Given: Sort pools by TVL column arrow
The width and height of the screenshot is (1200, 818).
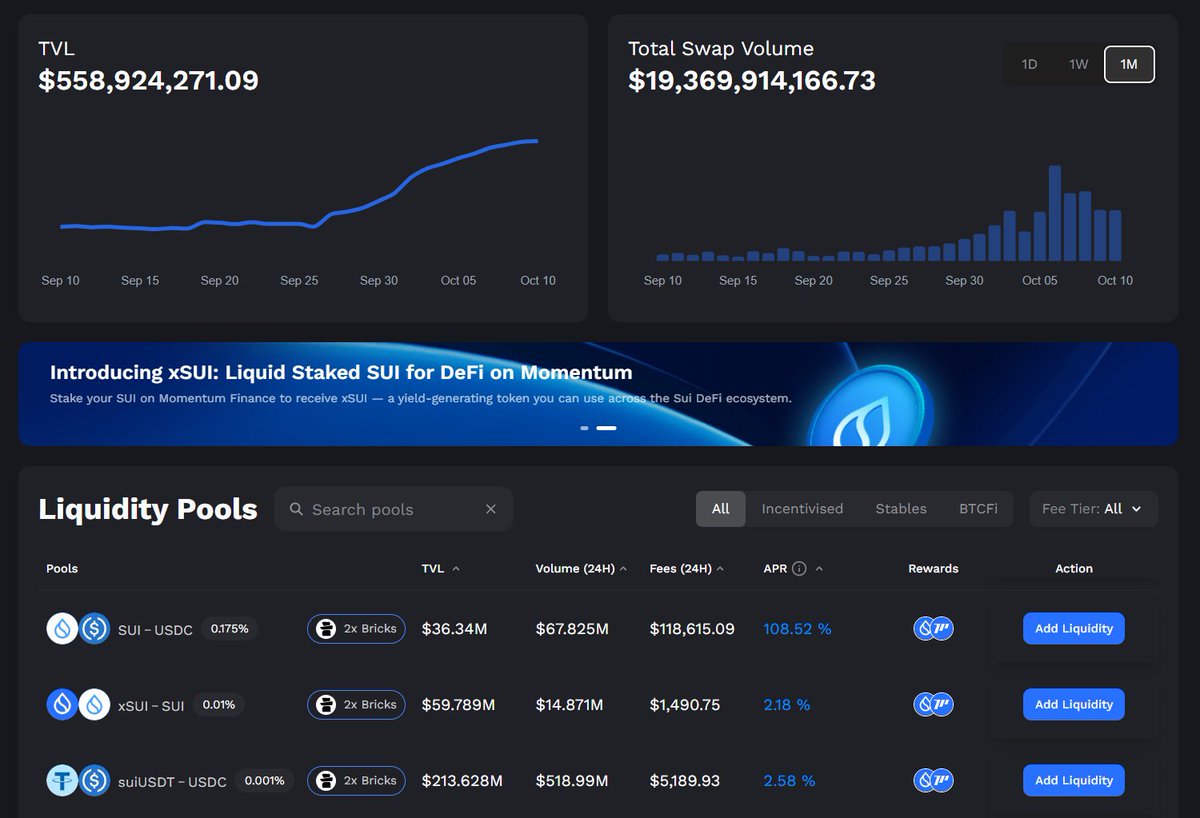Looking at the screenshot, I should [x=456, y=568].
